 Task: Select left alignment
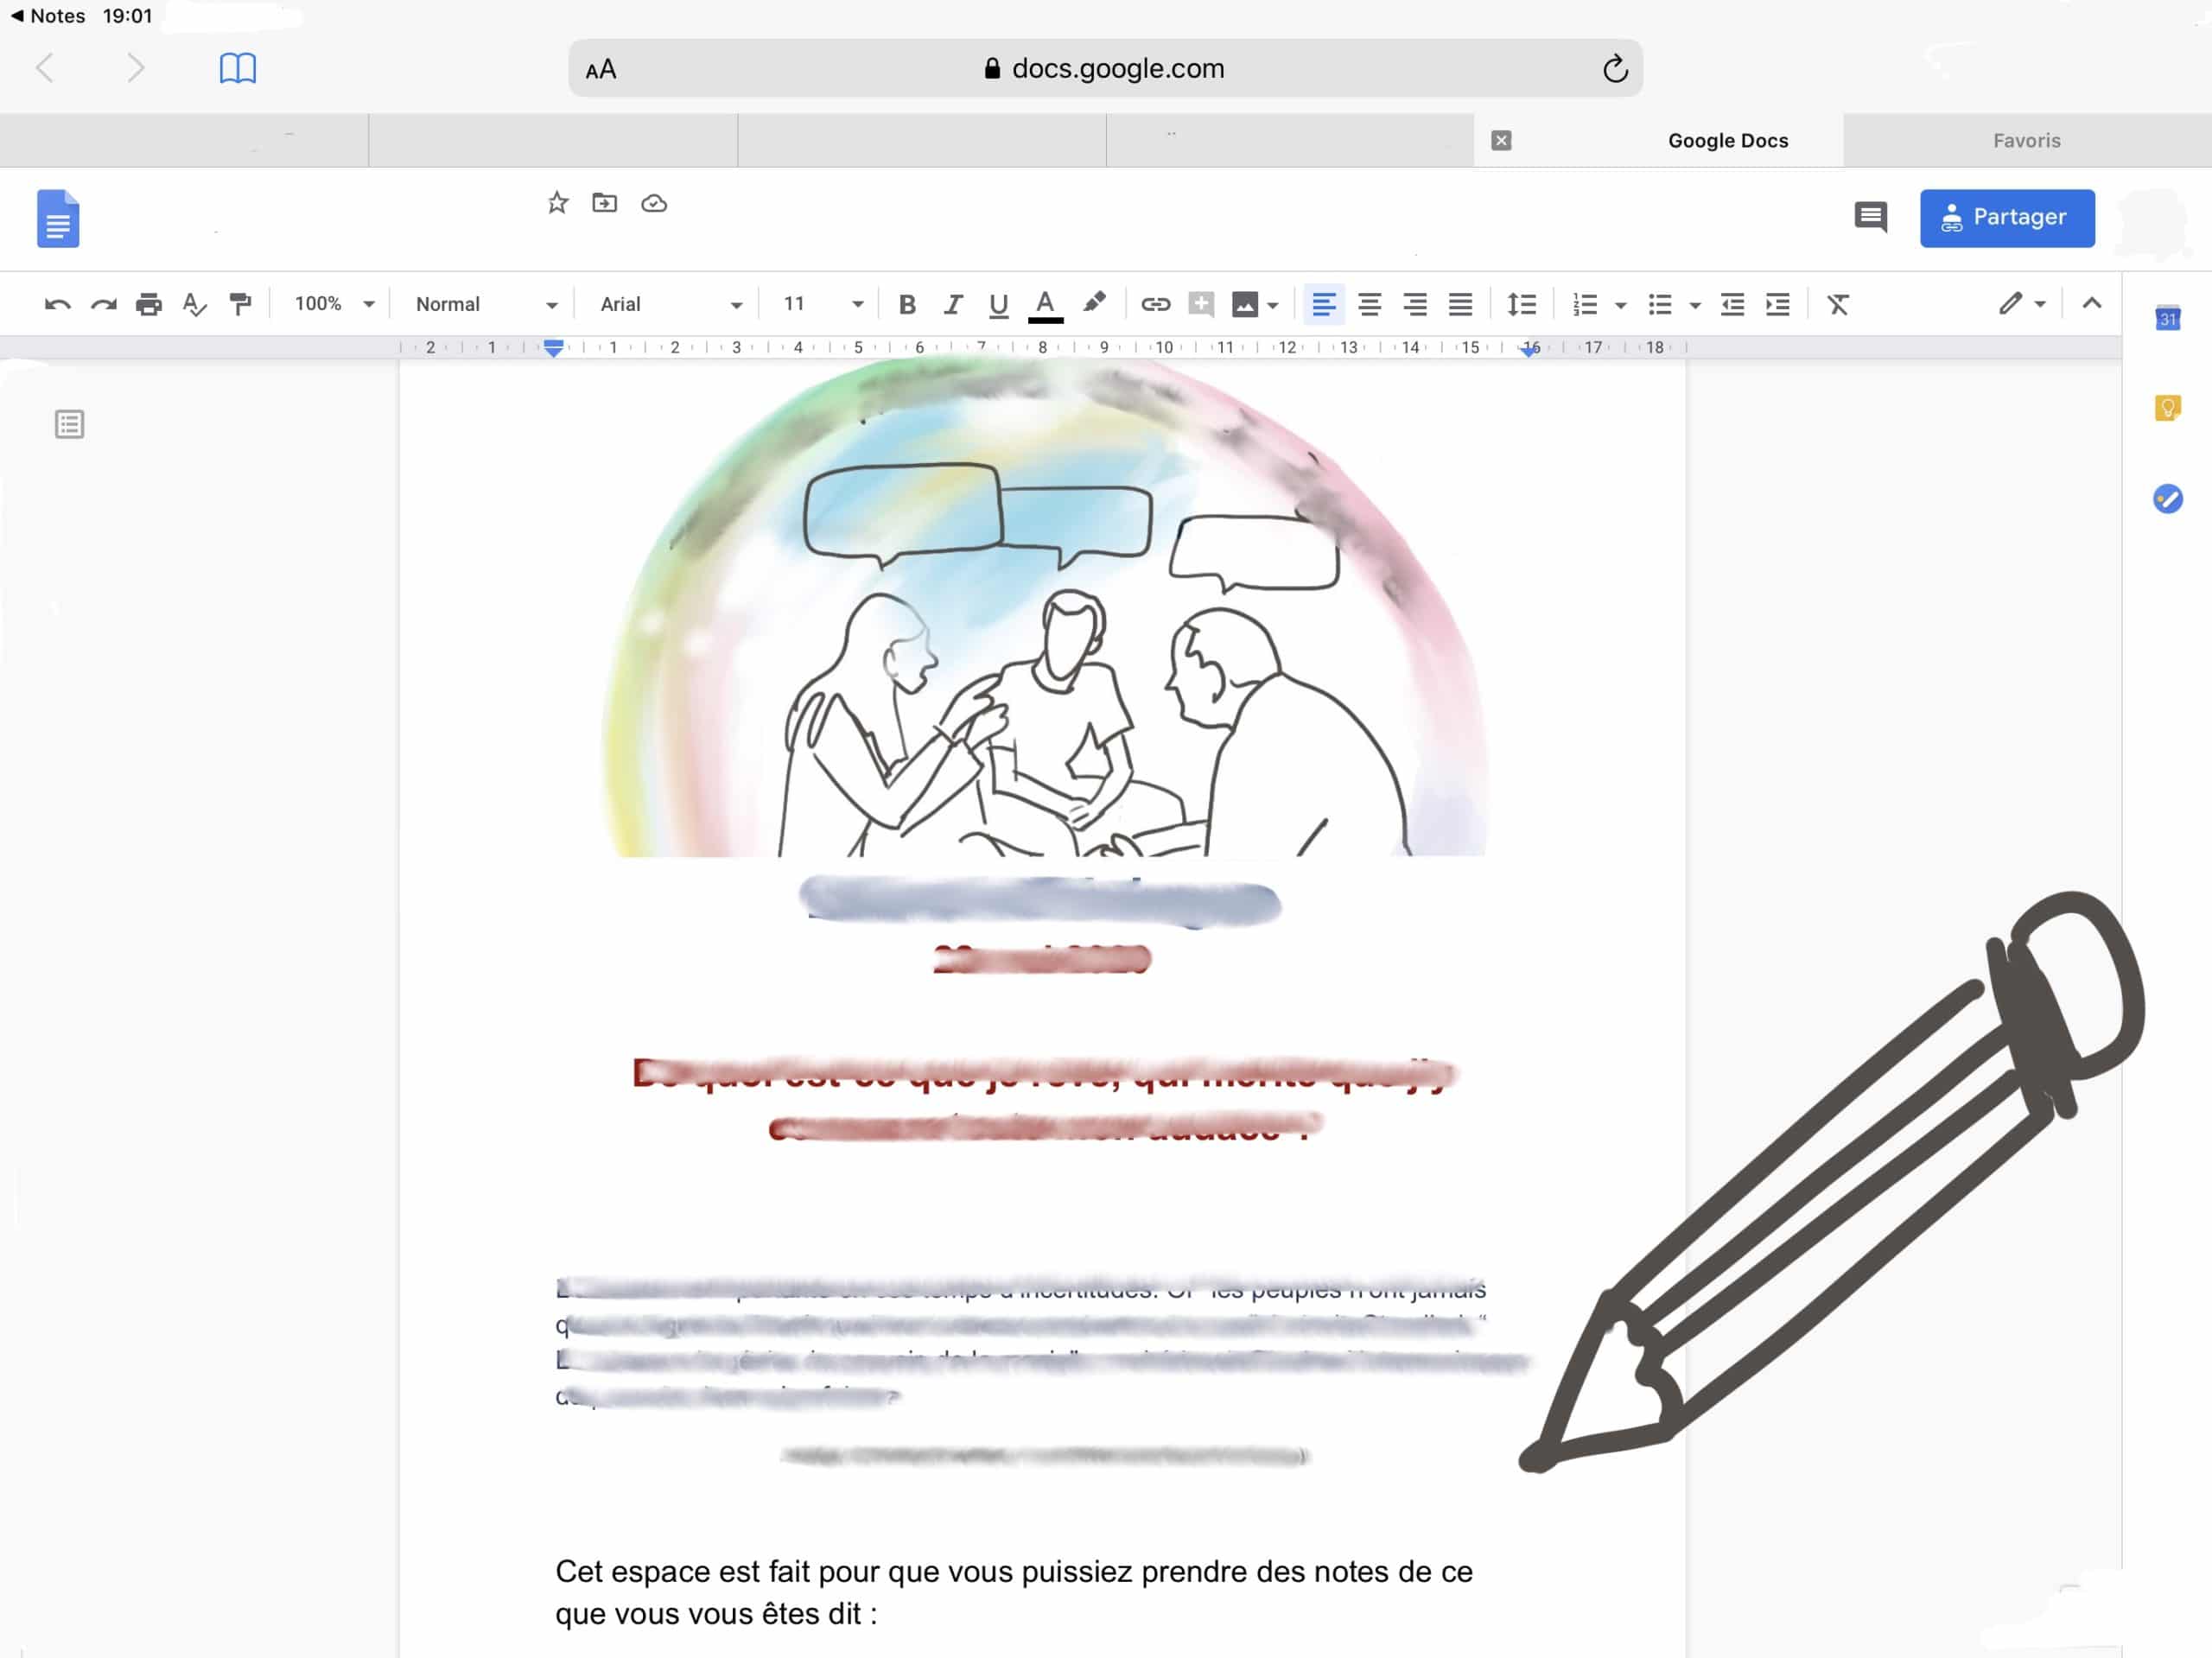point(1324,304)
